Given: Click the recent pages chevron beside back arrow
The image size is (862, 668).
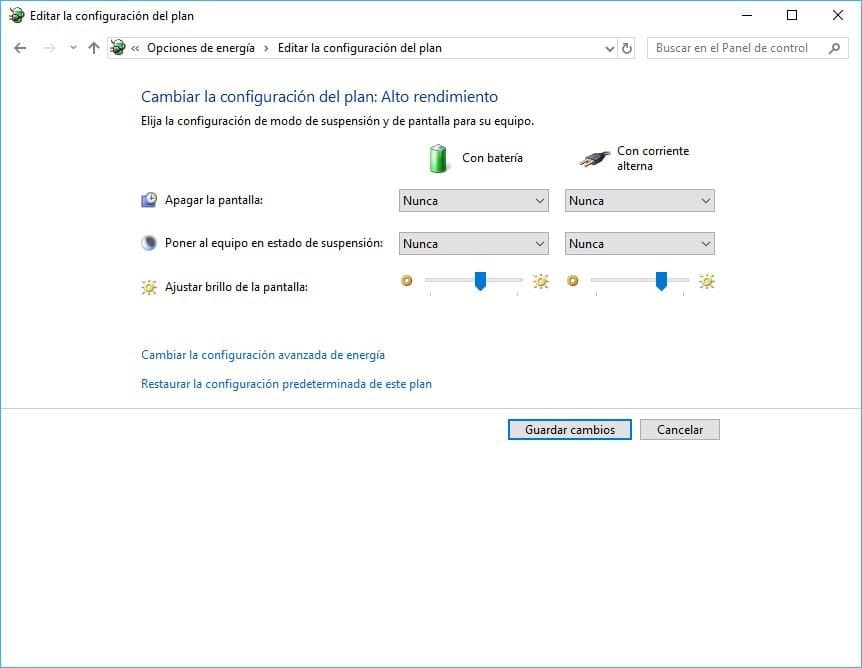Looking at the screenshot, I should coord(72,47).
